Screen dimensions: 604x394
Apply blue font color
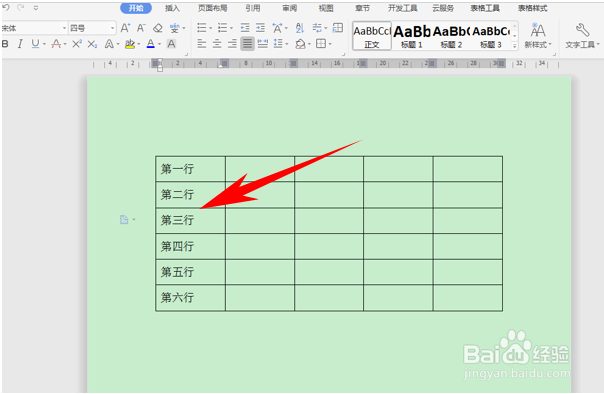pos(151,44)
